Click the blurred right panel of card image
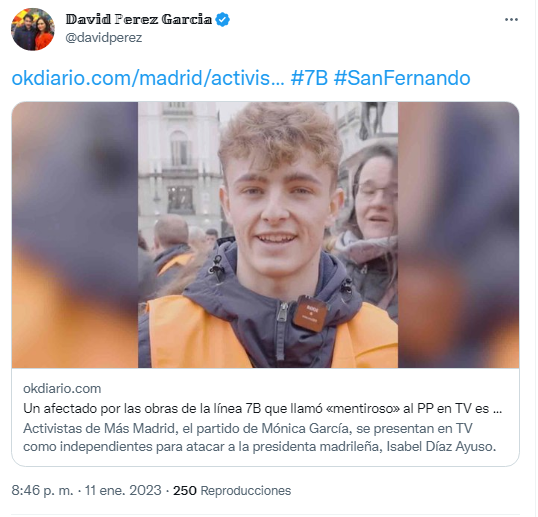This screenshot has width=538, height=517. tap(458, 235)
